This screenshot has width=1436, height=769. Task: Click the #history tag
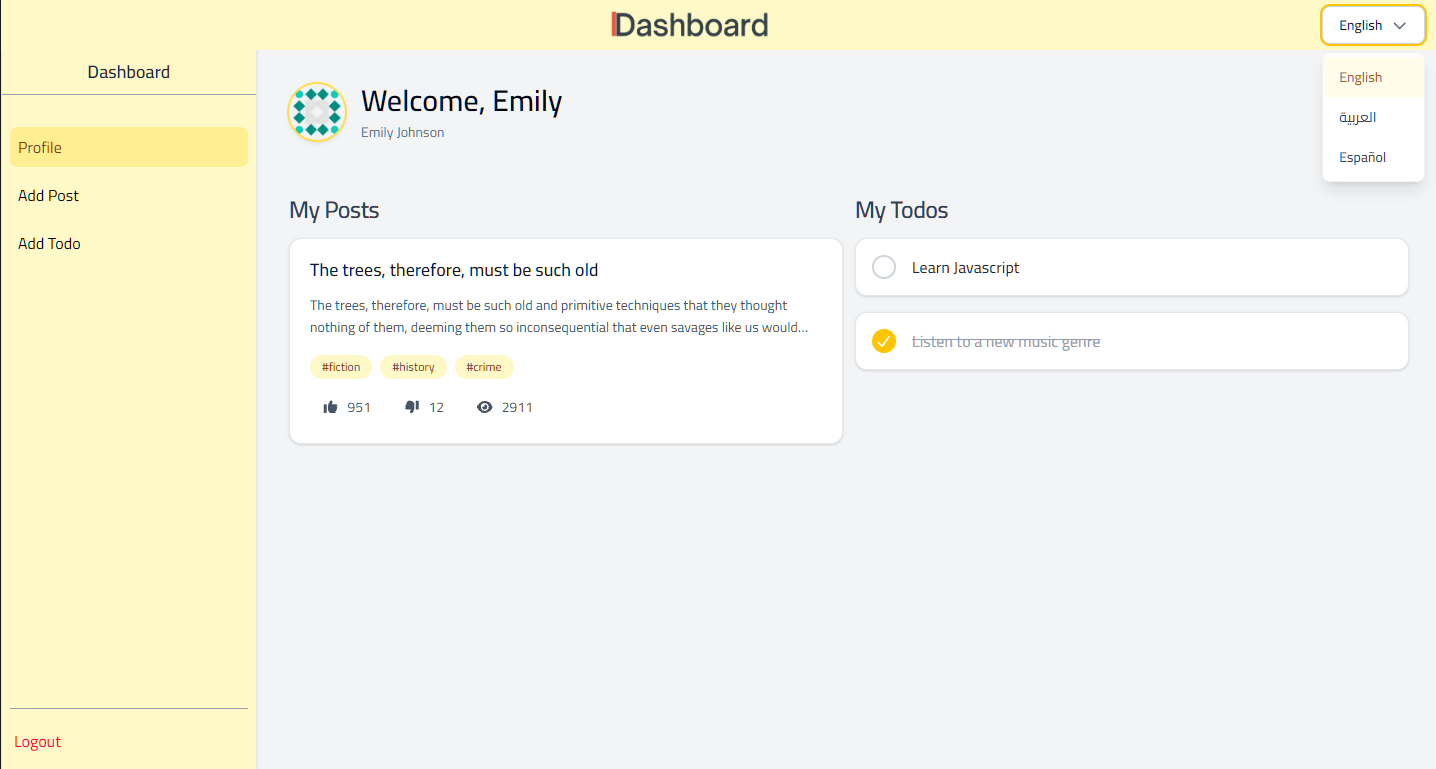(x=413, y=367)
